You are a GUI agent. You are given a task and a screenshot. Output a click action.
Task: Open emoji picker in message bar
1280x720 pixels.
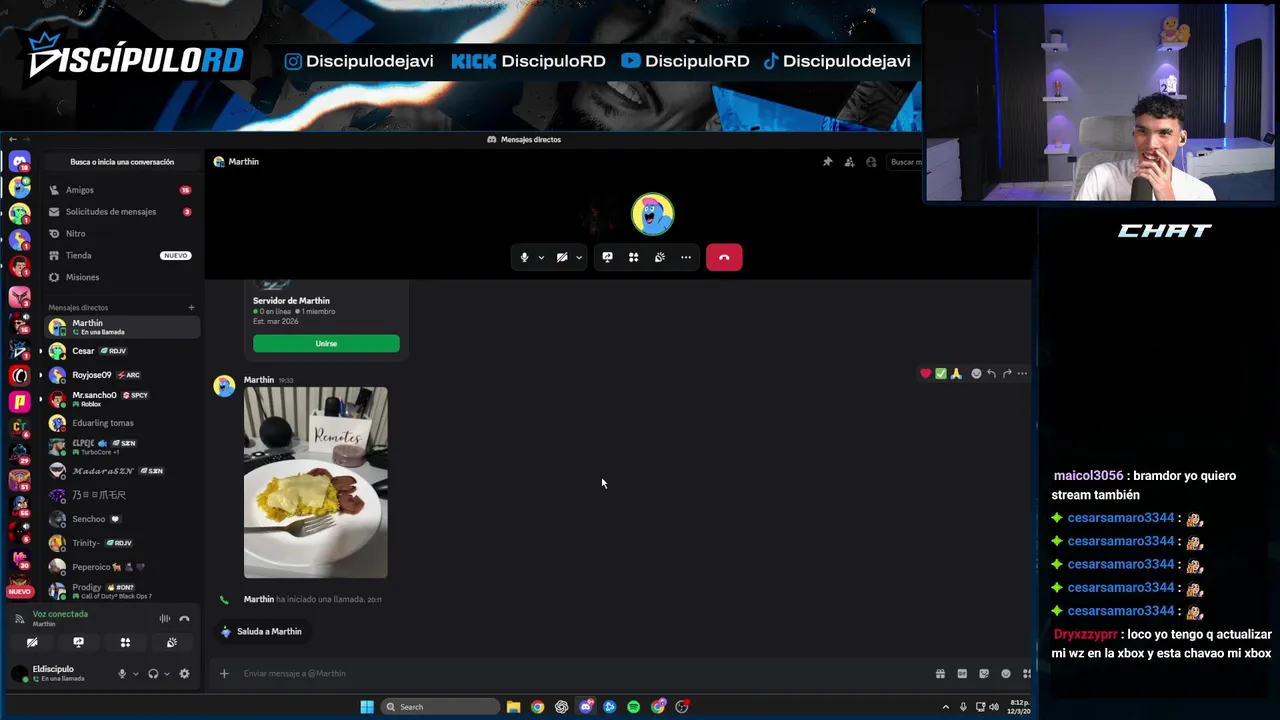1006,673
